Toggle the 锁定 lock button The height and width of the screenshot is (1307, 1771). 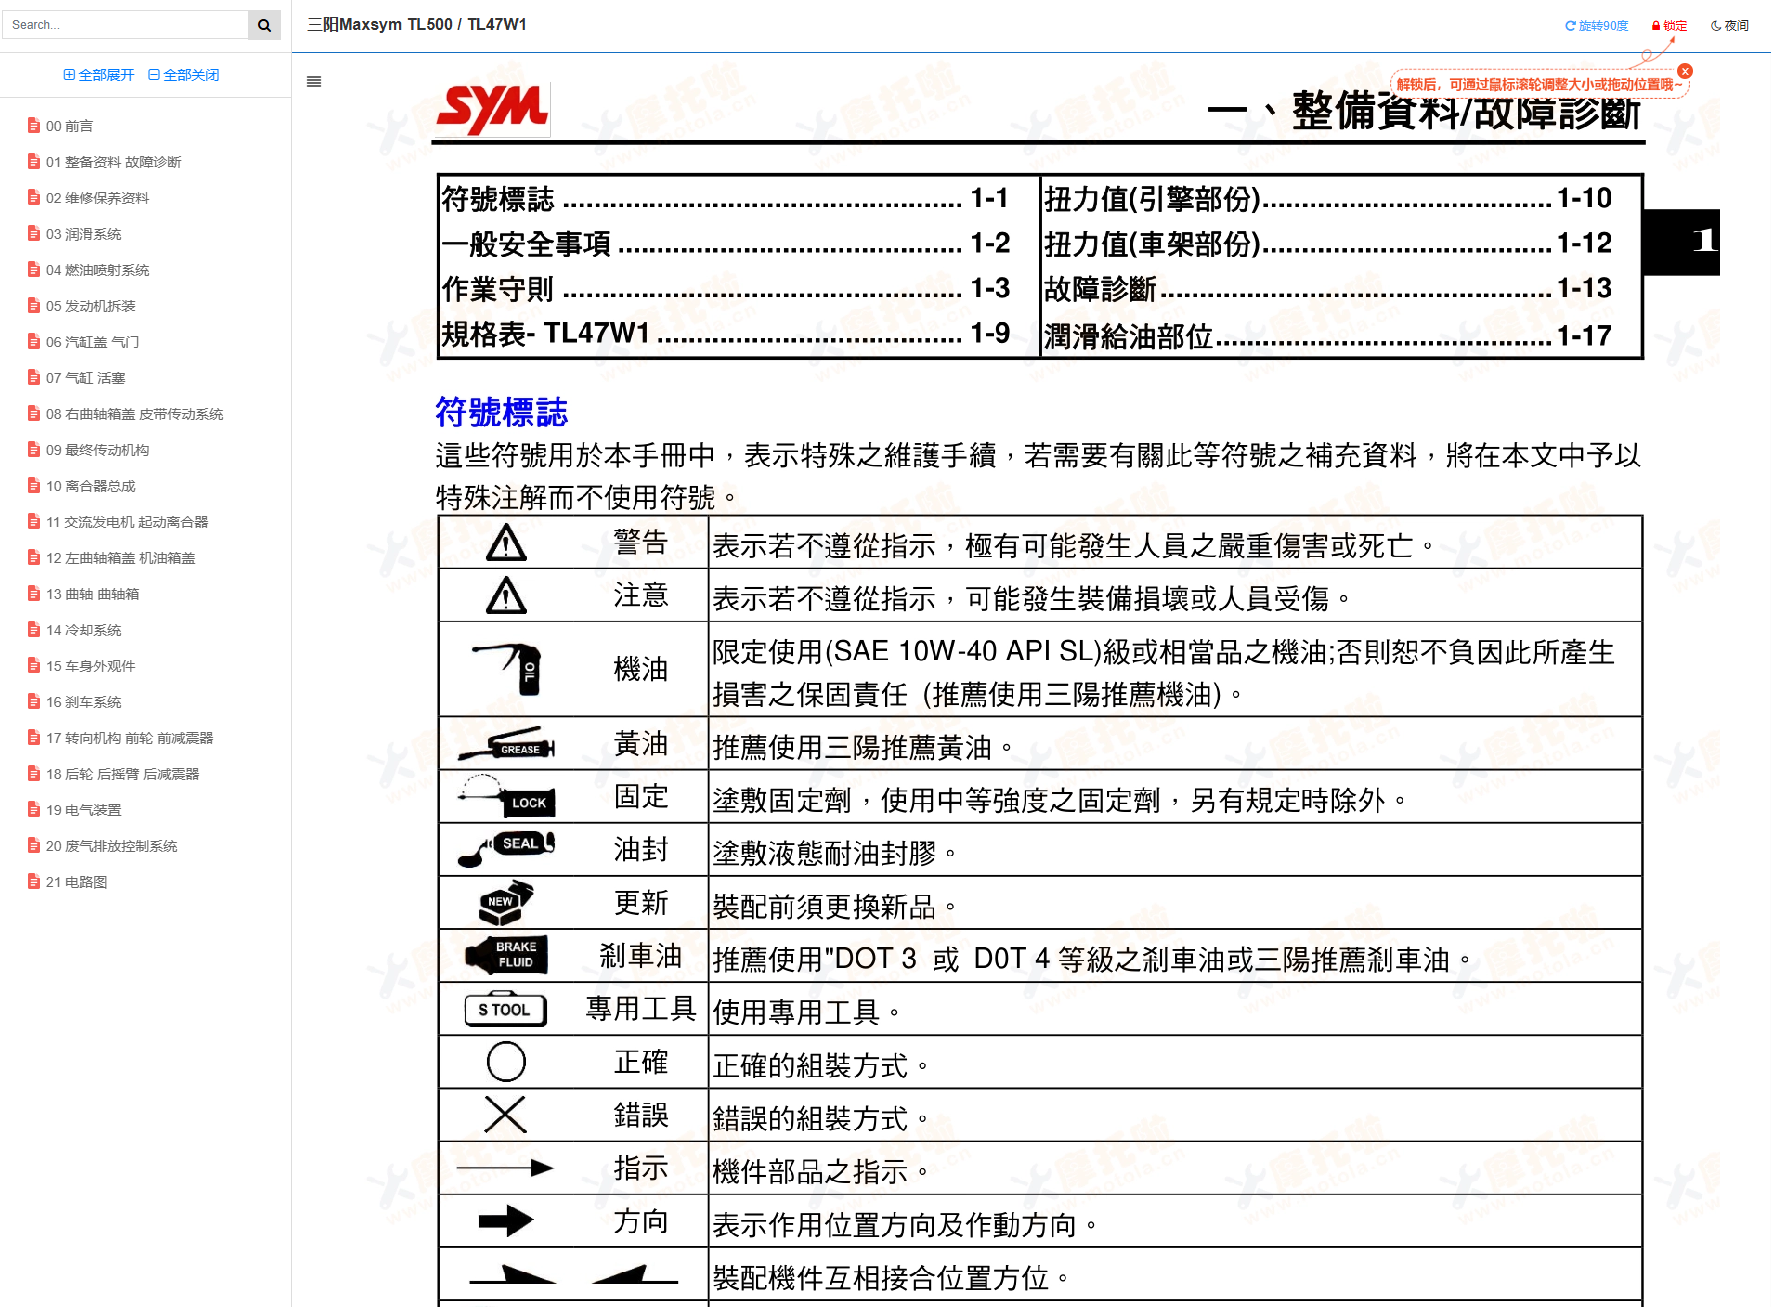click(1669, 26)
